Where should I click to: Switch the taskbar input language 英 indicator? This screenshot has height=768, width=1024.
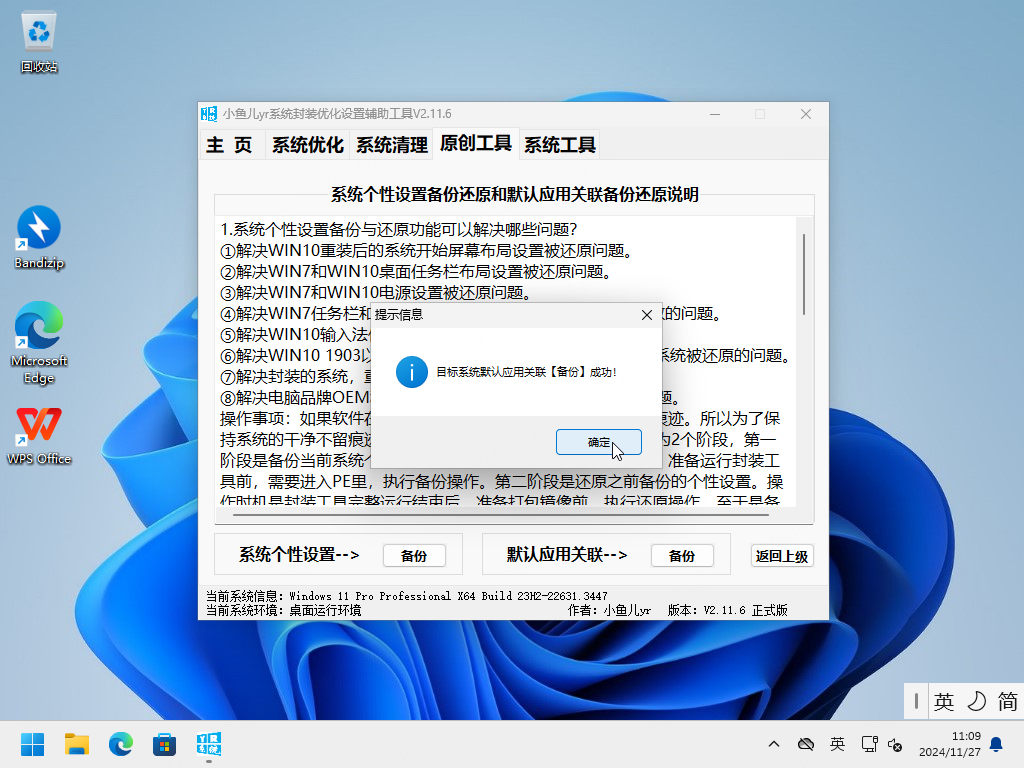tap(837, 744)
